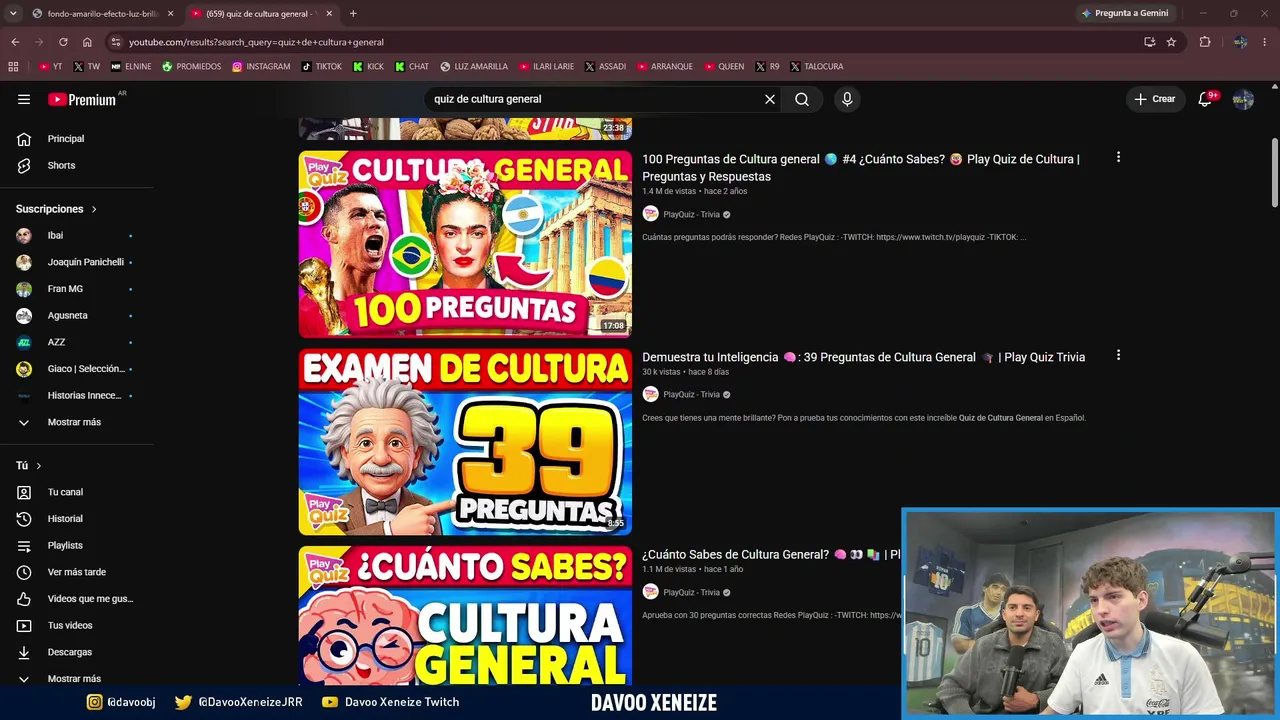The height and width of the screenshot is (720, 1280).
Task: Run the search with the magnifier button
Action: [x=802, y=99]
